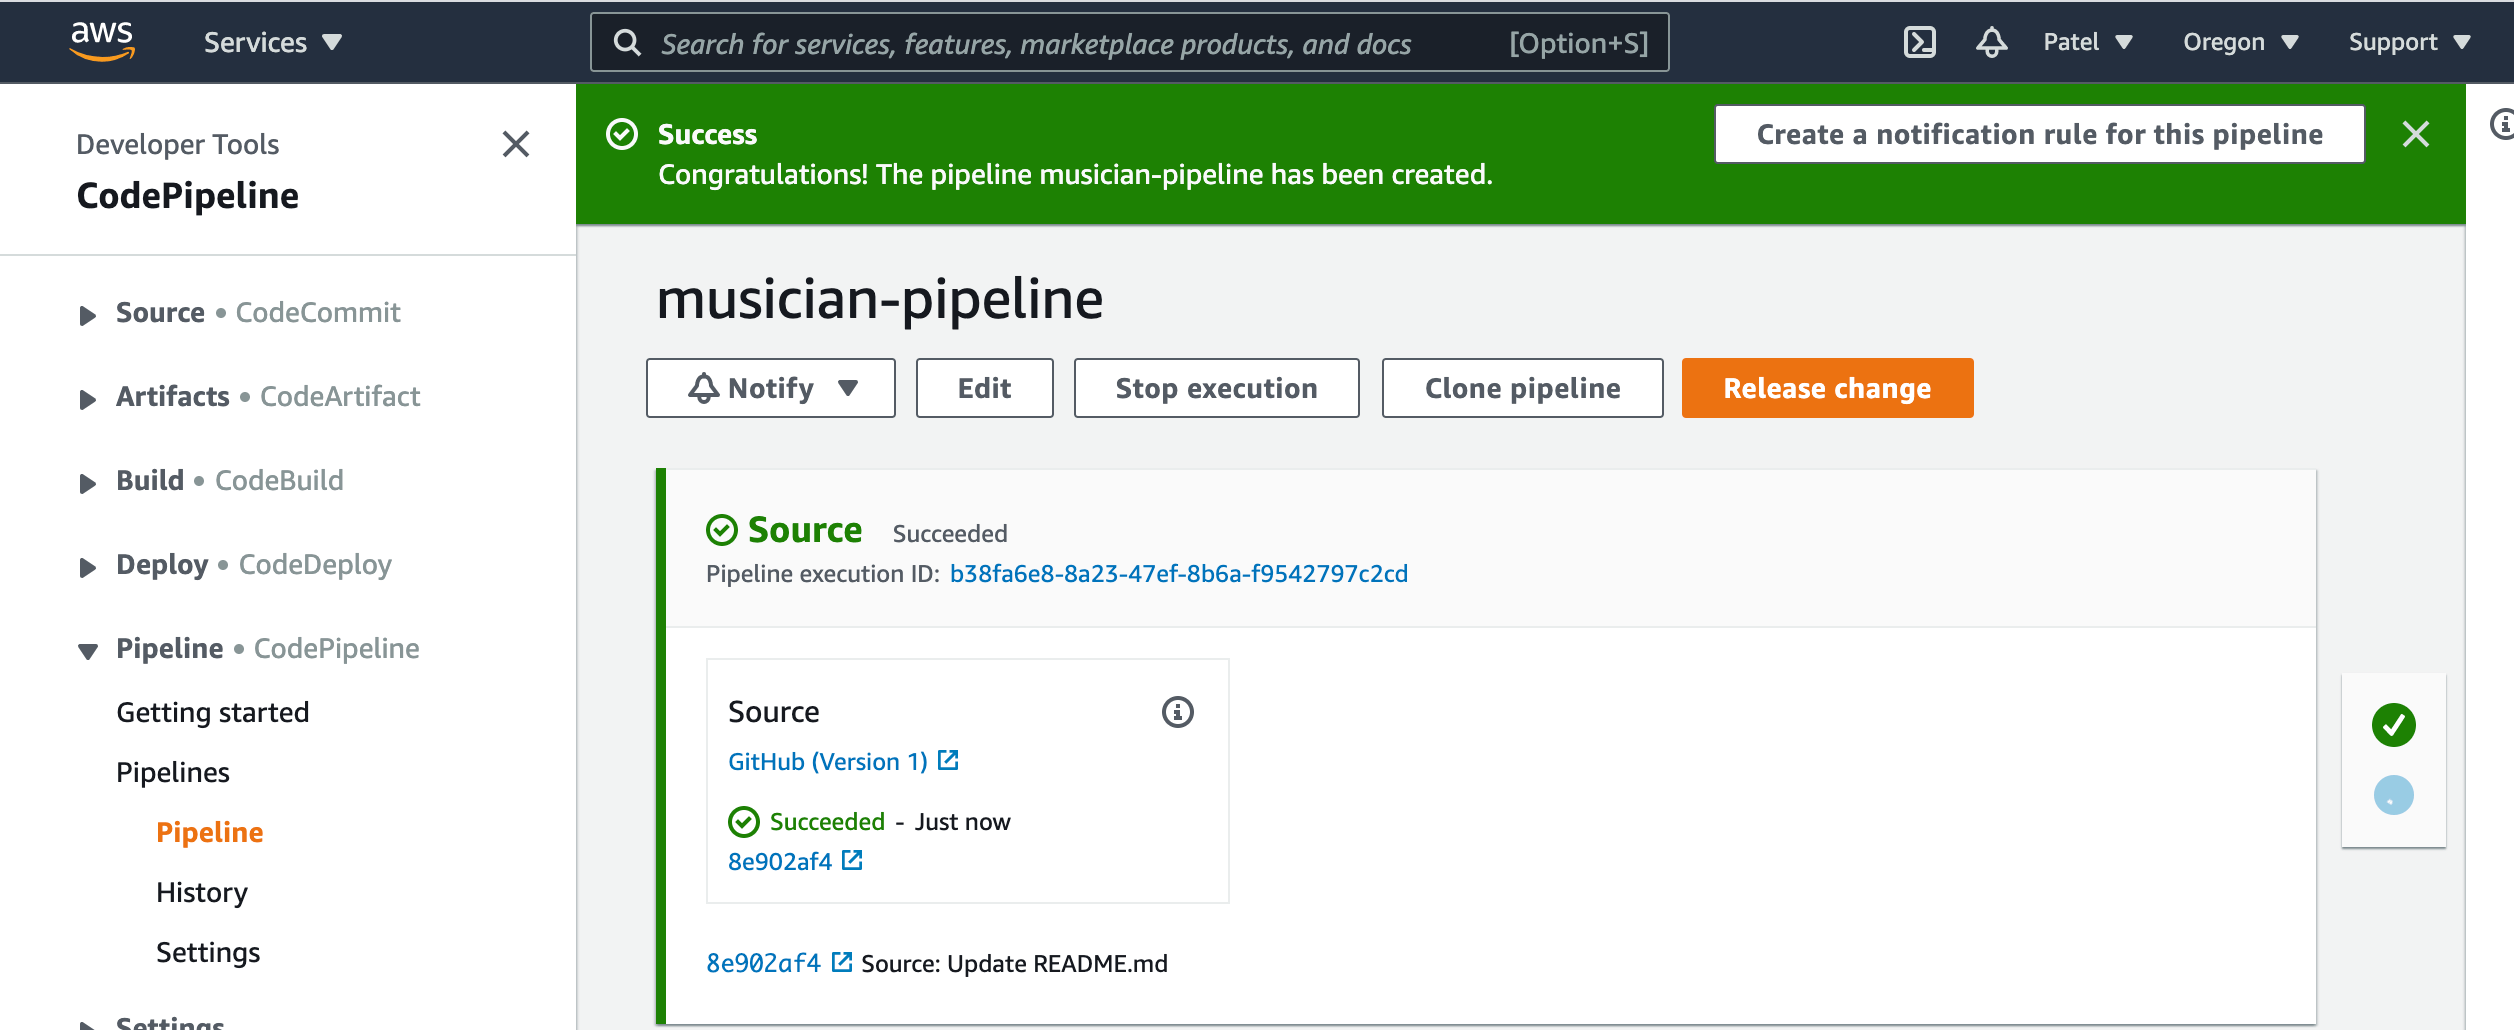2514x1030 pixels.
Task: Close the Developer Tools sidebar panel
Action: pos(516,144)
